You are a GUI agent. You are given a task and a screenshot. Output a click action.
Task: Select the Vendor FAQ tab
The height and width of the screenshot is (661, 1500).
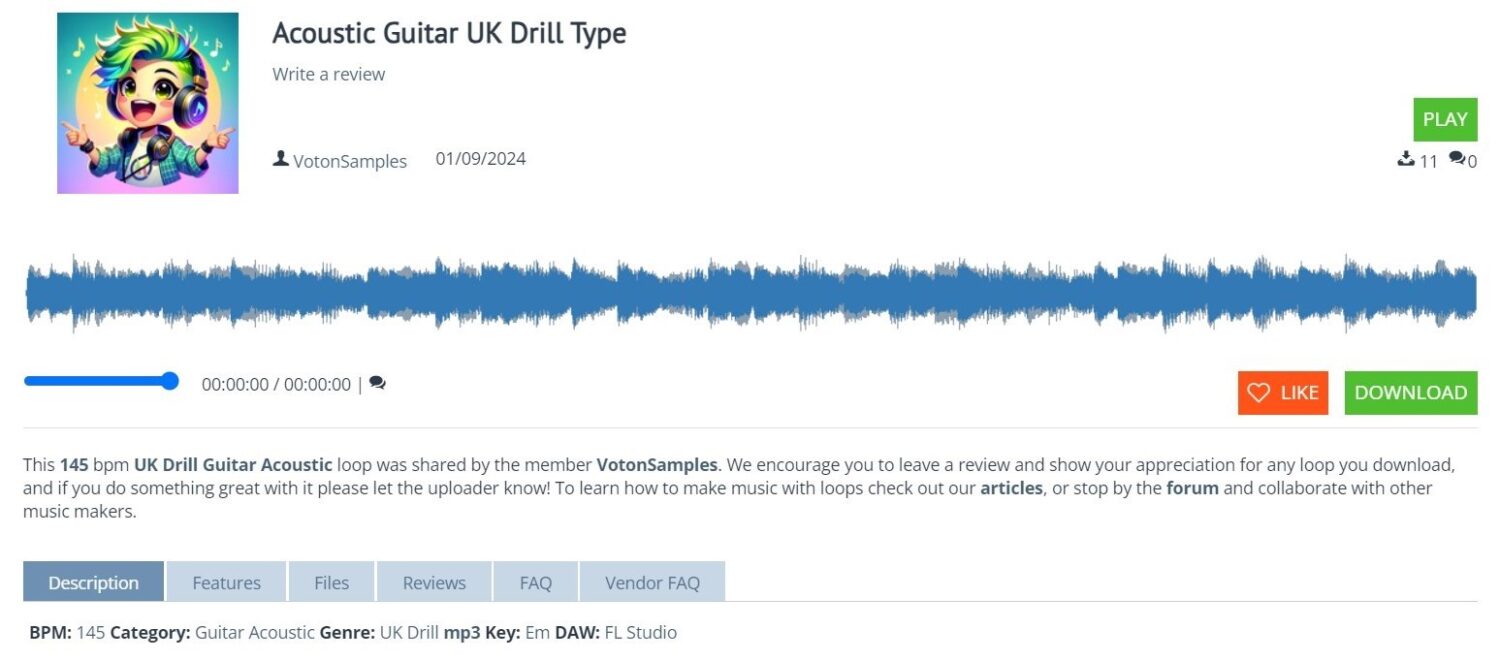click(x=652, y=582)
